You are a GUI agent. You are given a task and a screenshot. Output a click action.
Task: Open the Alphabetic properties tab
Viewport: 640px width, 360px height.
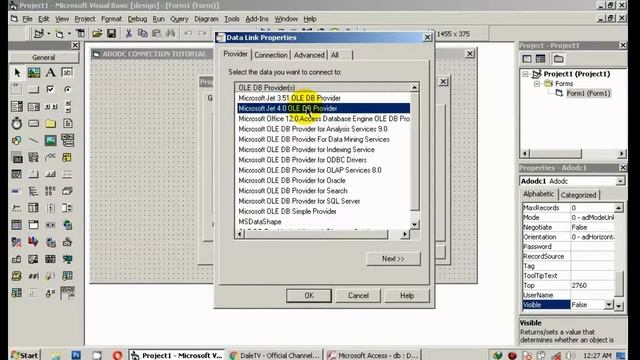point(538,194)
